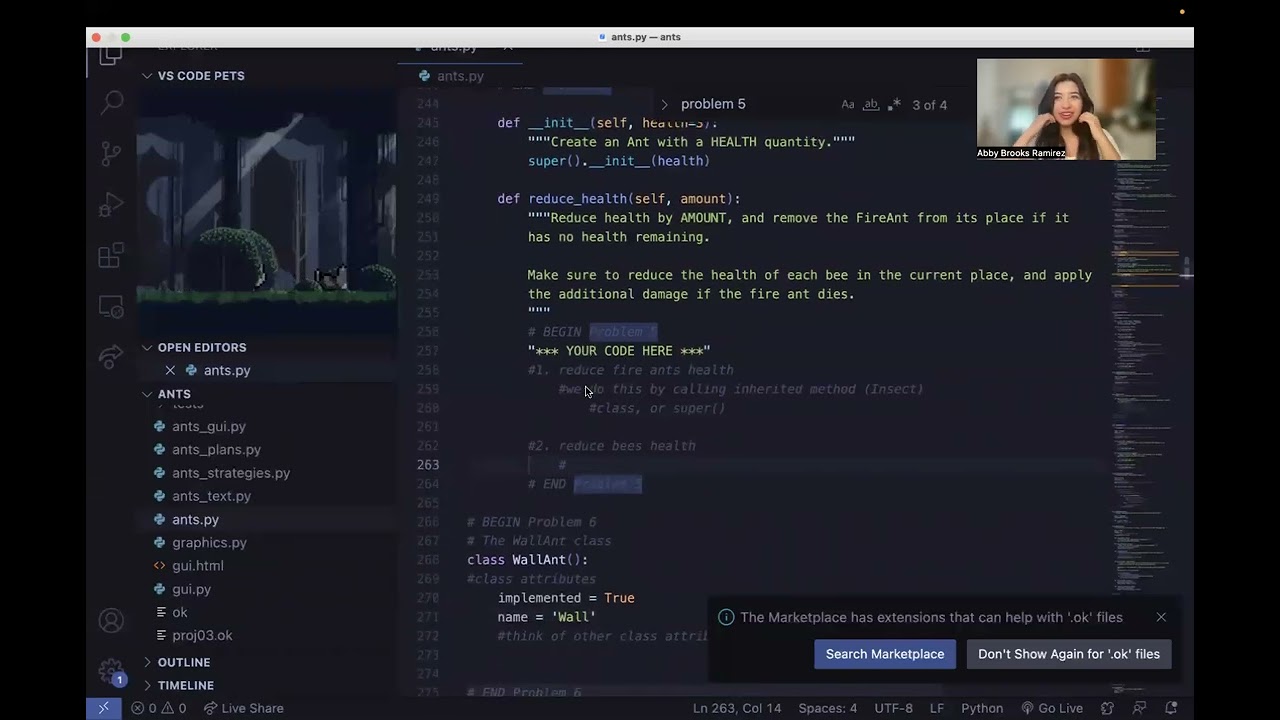Screen dimensions: 1280x720
Task: Change the UTF-8 file encoding
Action: pos(893,708)
